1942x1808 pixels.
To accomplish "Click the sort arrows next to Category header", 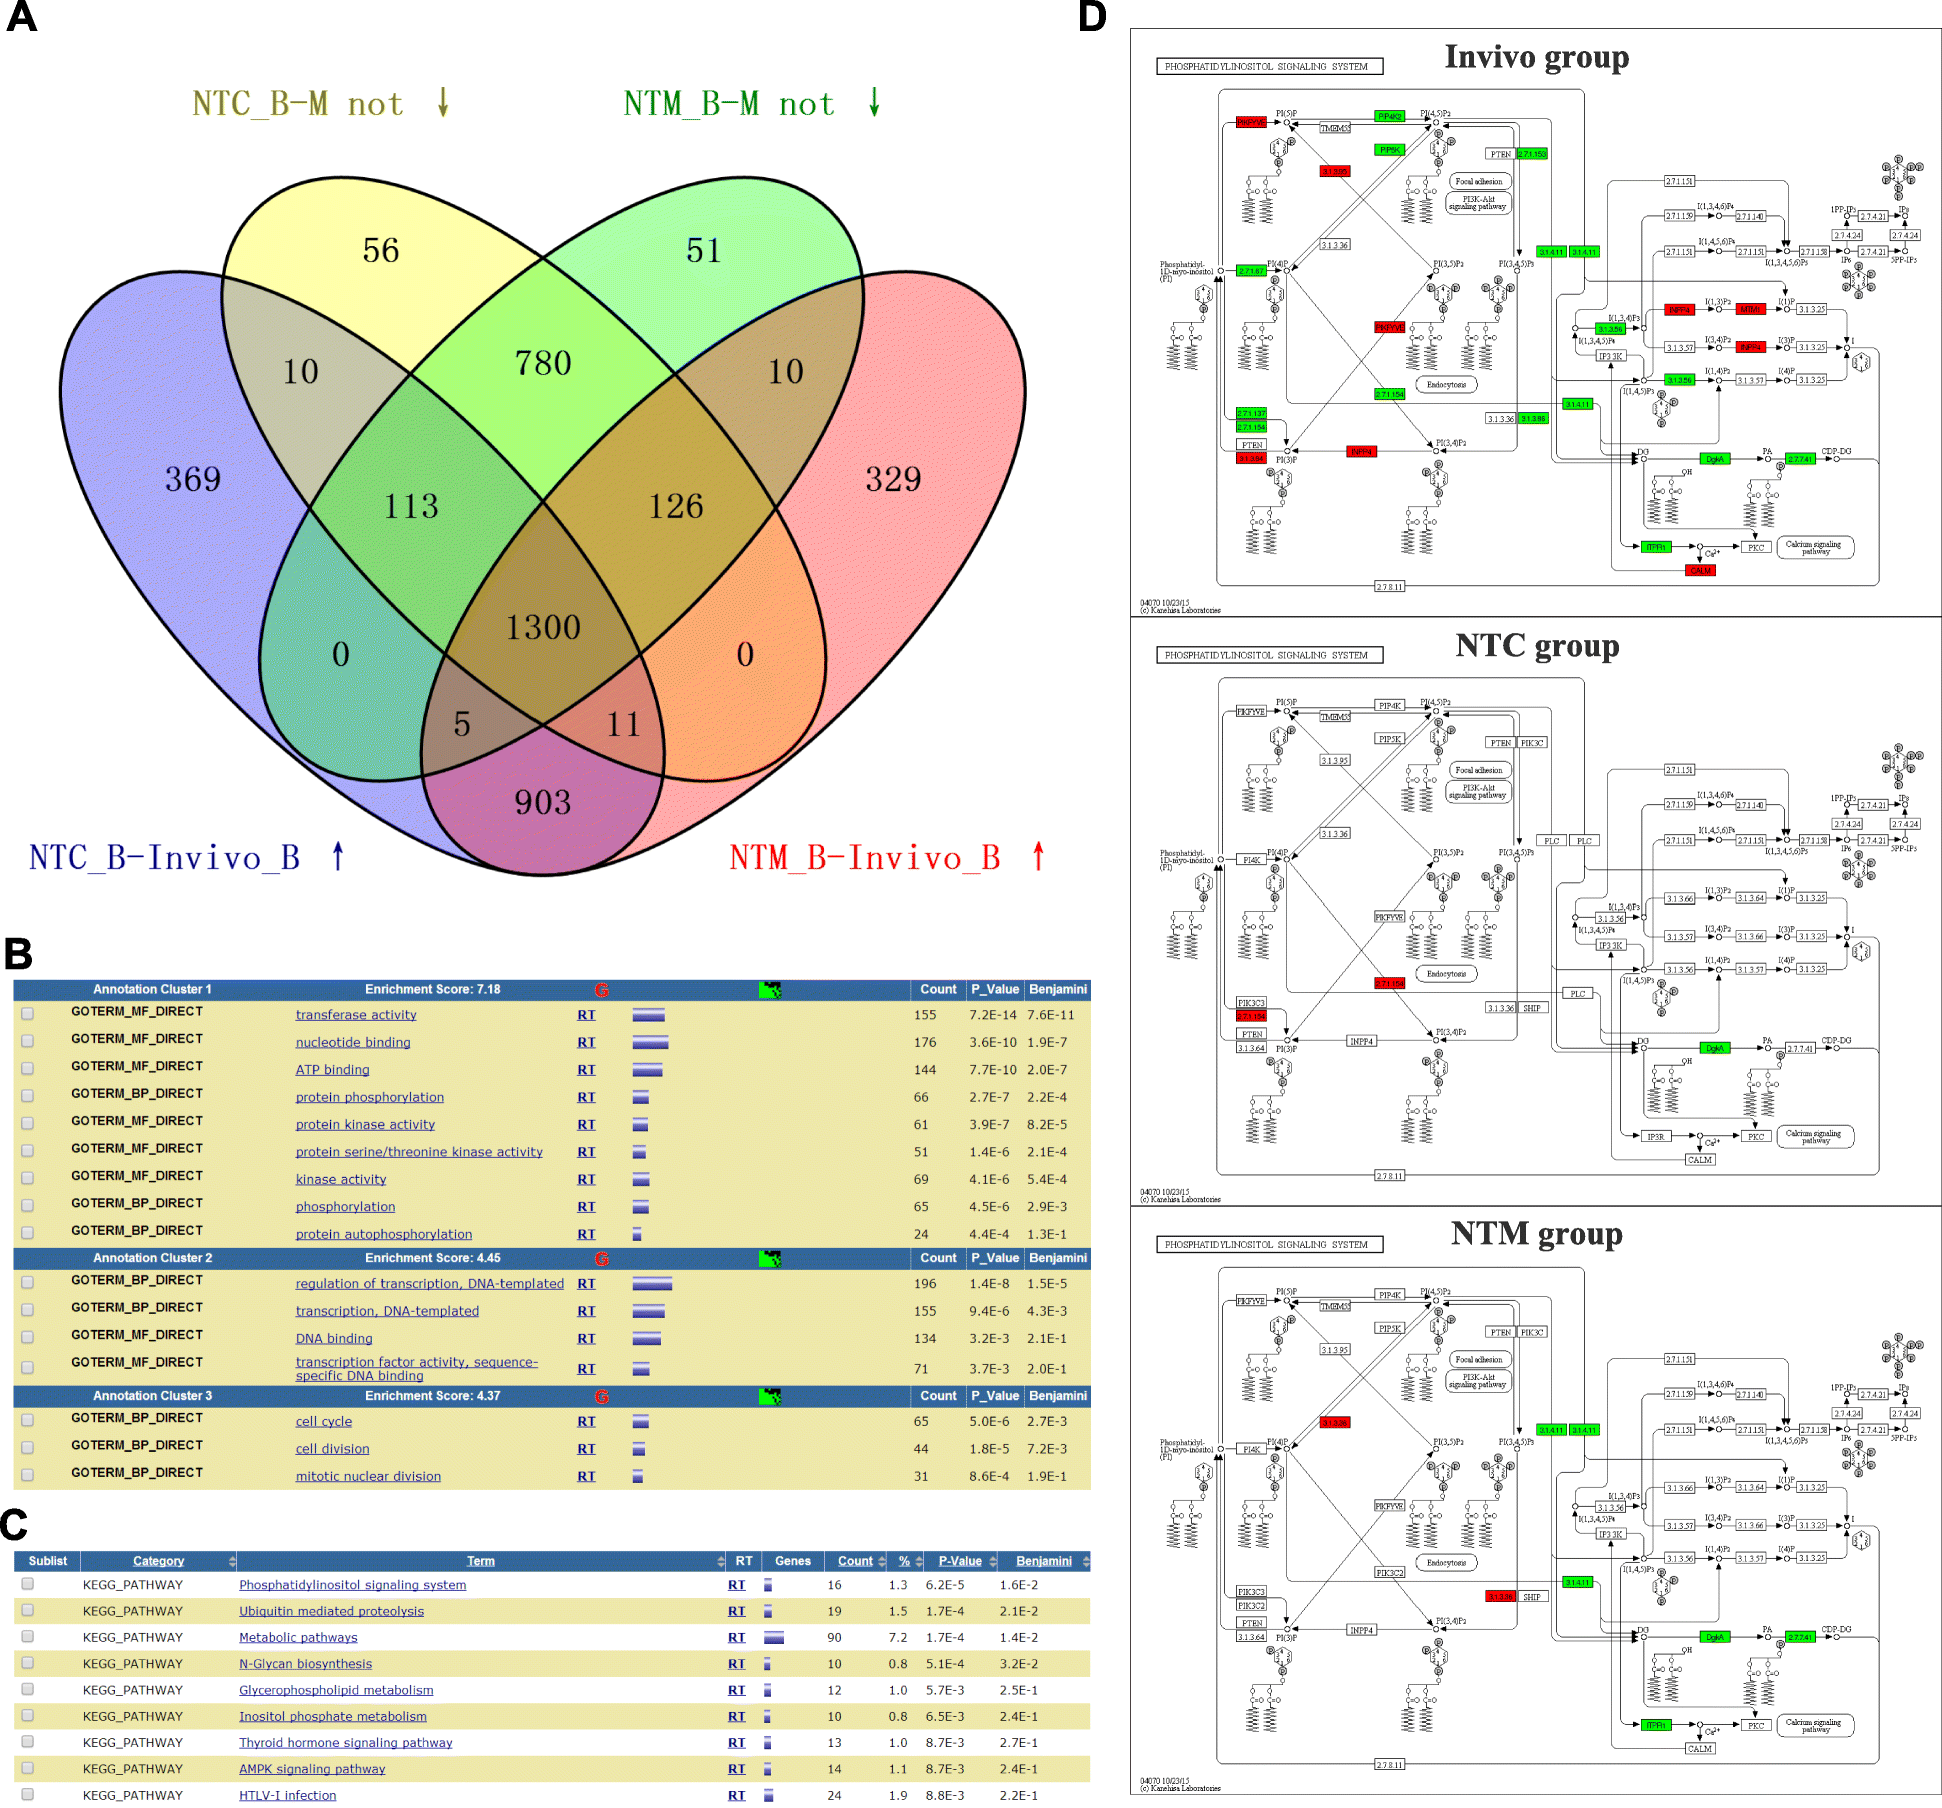I will pyautogui.click(x=232, y=1562).
